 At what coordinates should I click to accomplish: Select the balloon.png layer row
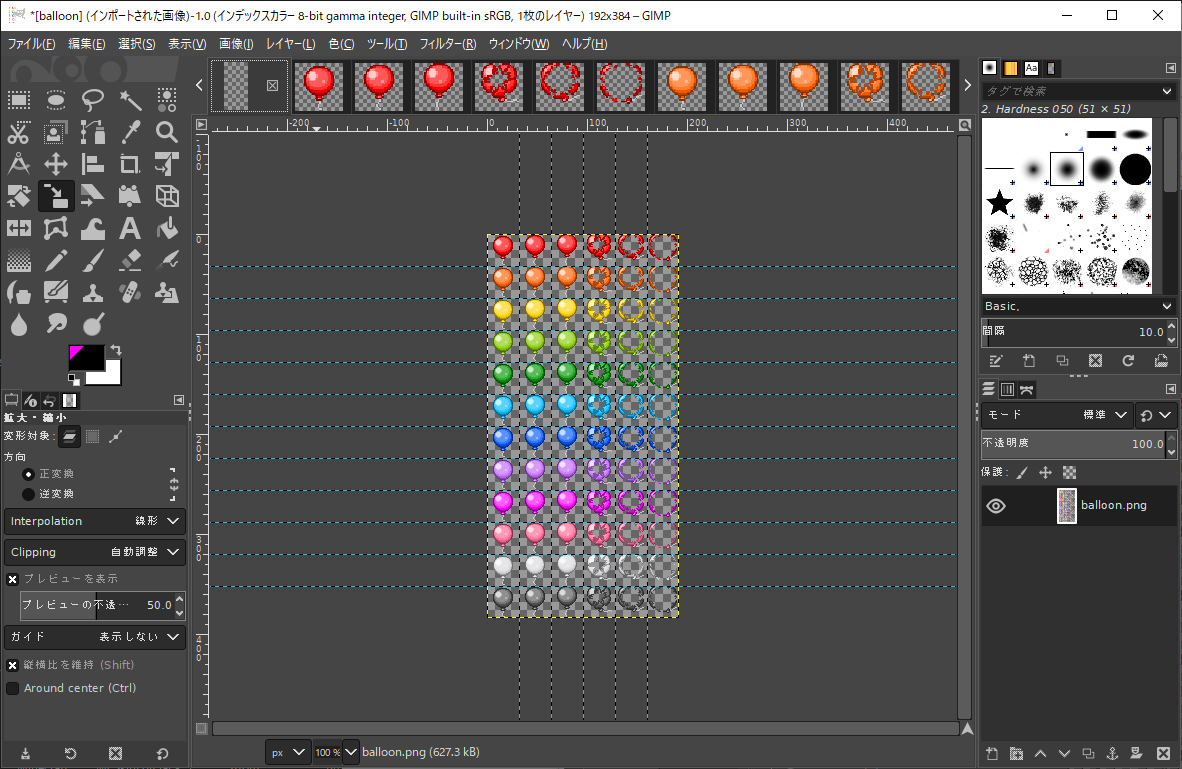coord(1078,506)
